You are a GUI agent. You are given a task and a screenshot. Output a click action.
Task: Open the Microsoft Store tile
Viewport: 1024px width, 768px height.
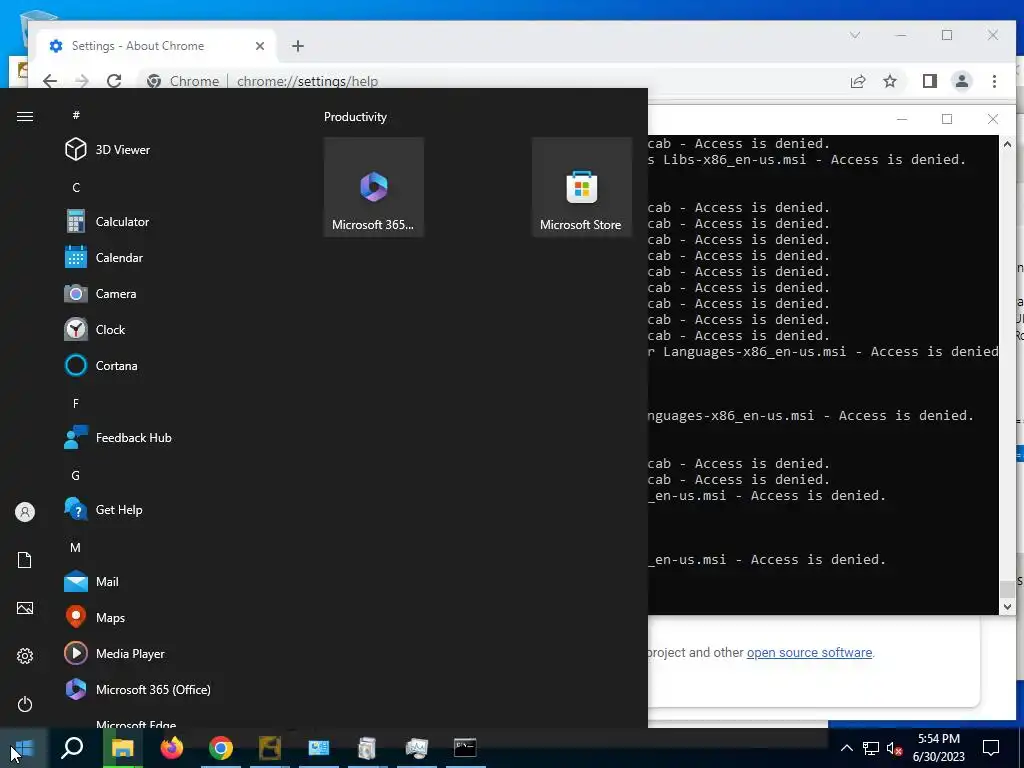click(581, 187)
